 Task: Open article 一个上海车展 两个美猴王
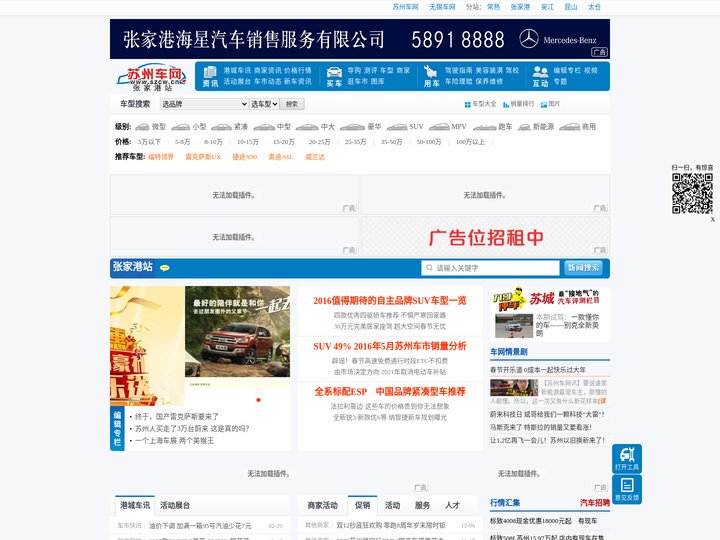click(174, 440)
